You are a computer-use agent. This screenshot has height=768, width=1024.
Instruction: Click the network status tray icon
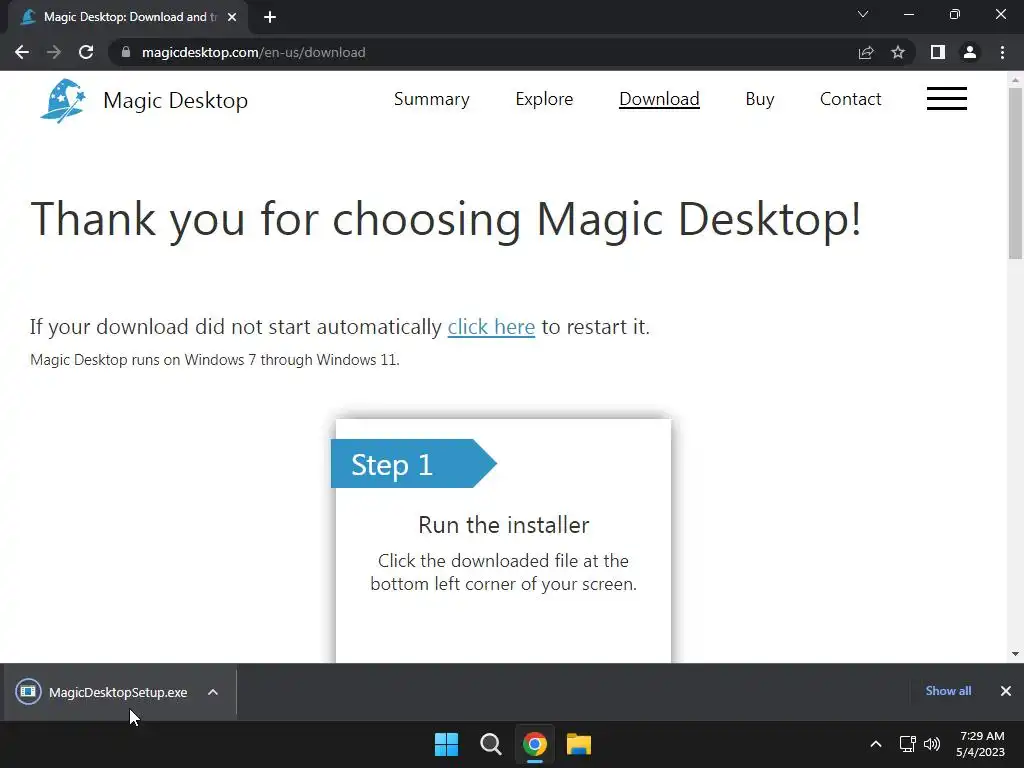click(907, 744)
